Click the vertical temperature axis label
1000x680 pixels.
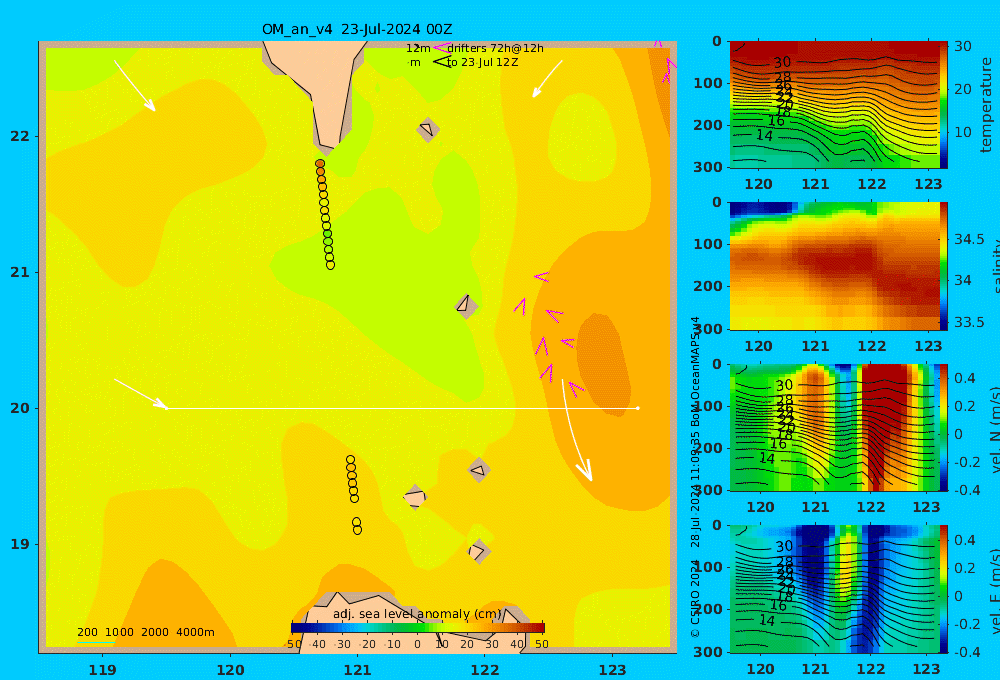(x=986, y=105)
